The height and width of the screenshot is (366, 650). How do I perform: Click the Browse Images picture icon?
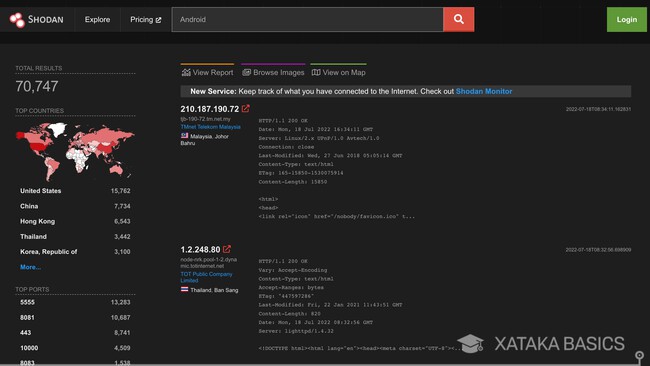pyautogui.click(x=247, y=73)
